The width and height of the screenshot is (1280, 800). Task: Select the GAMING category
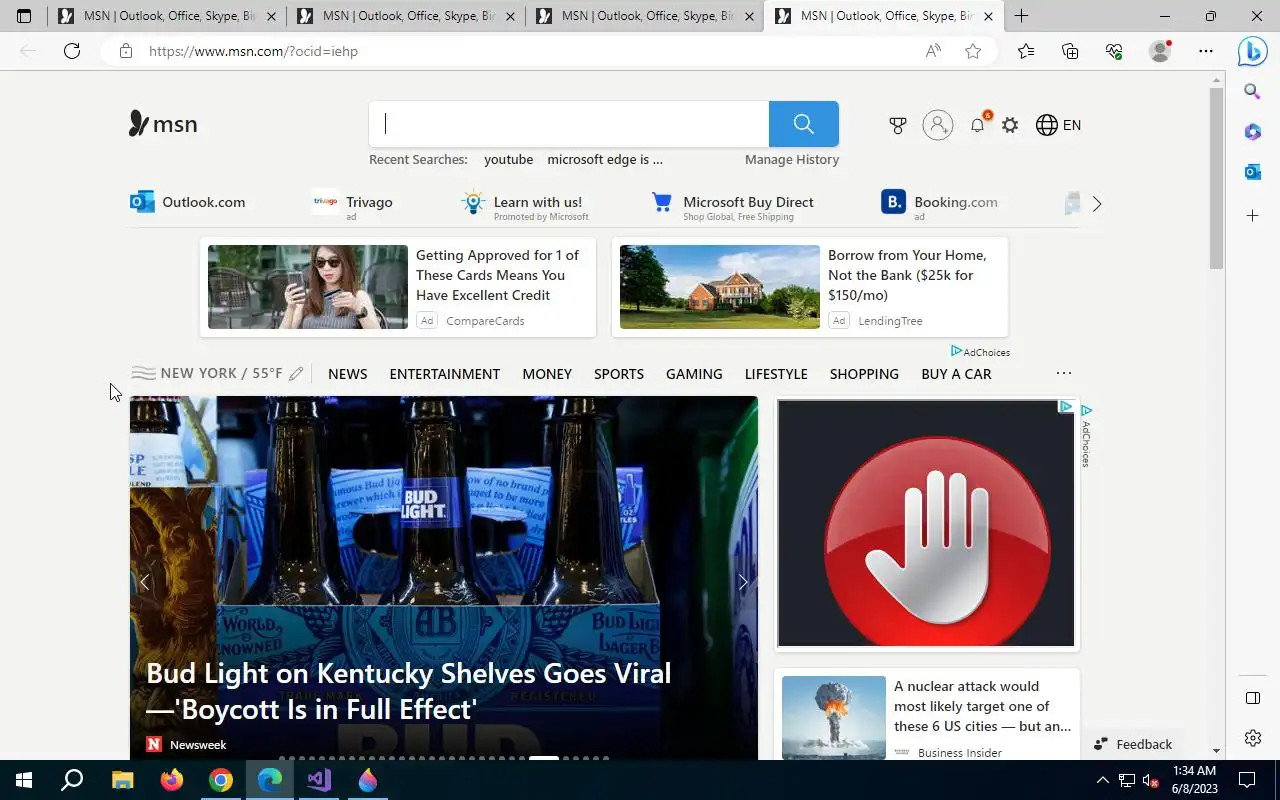(x=694, y=374)
